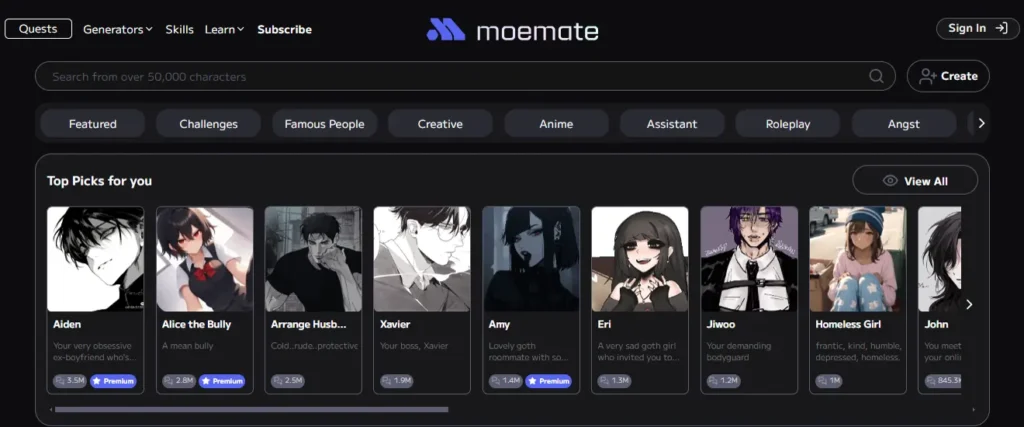Click the "Alice the Bully" card title
Screen dimensions: 1024x427
coord(197,324)
